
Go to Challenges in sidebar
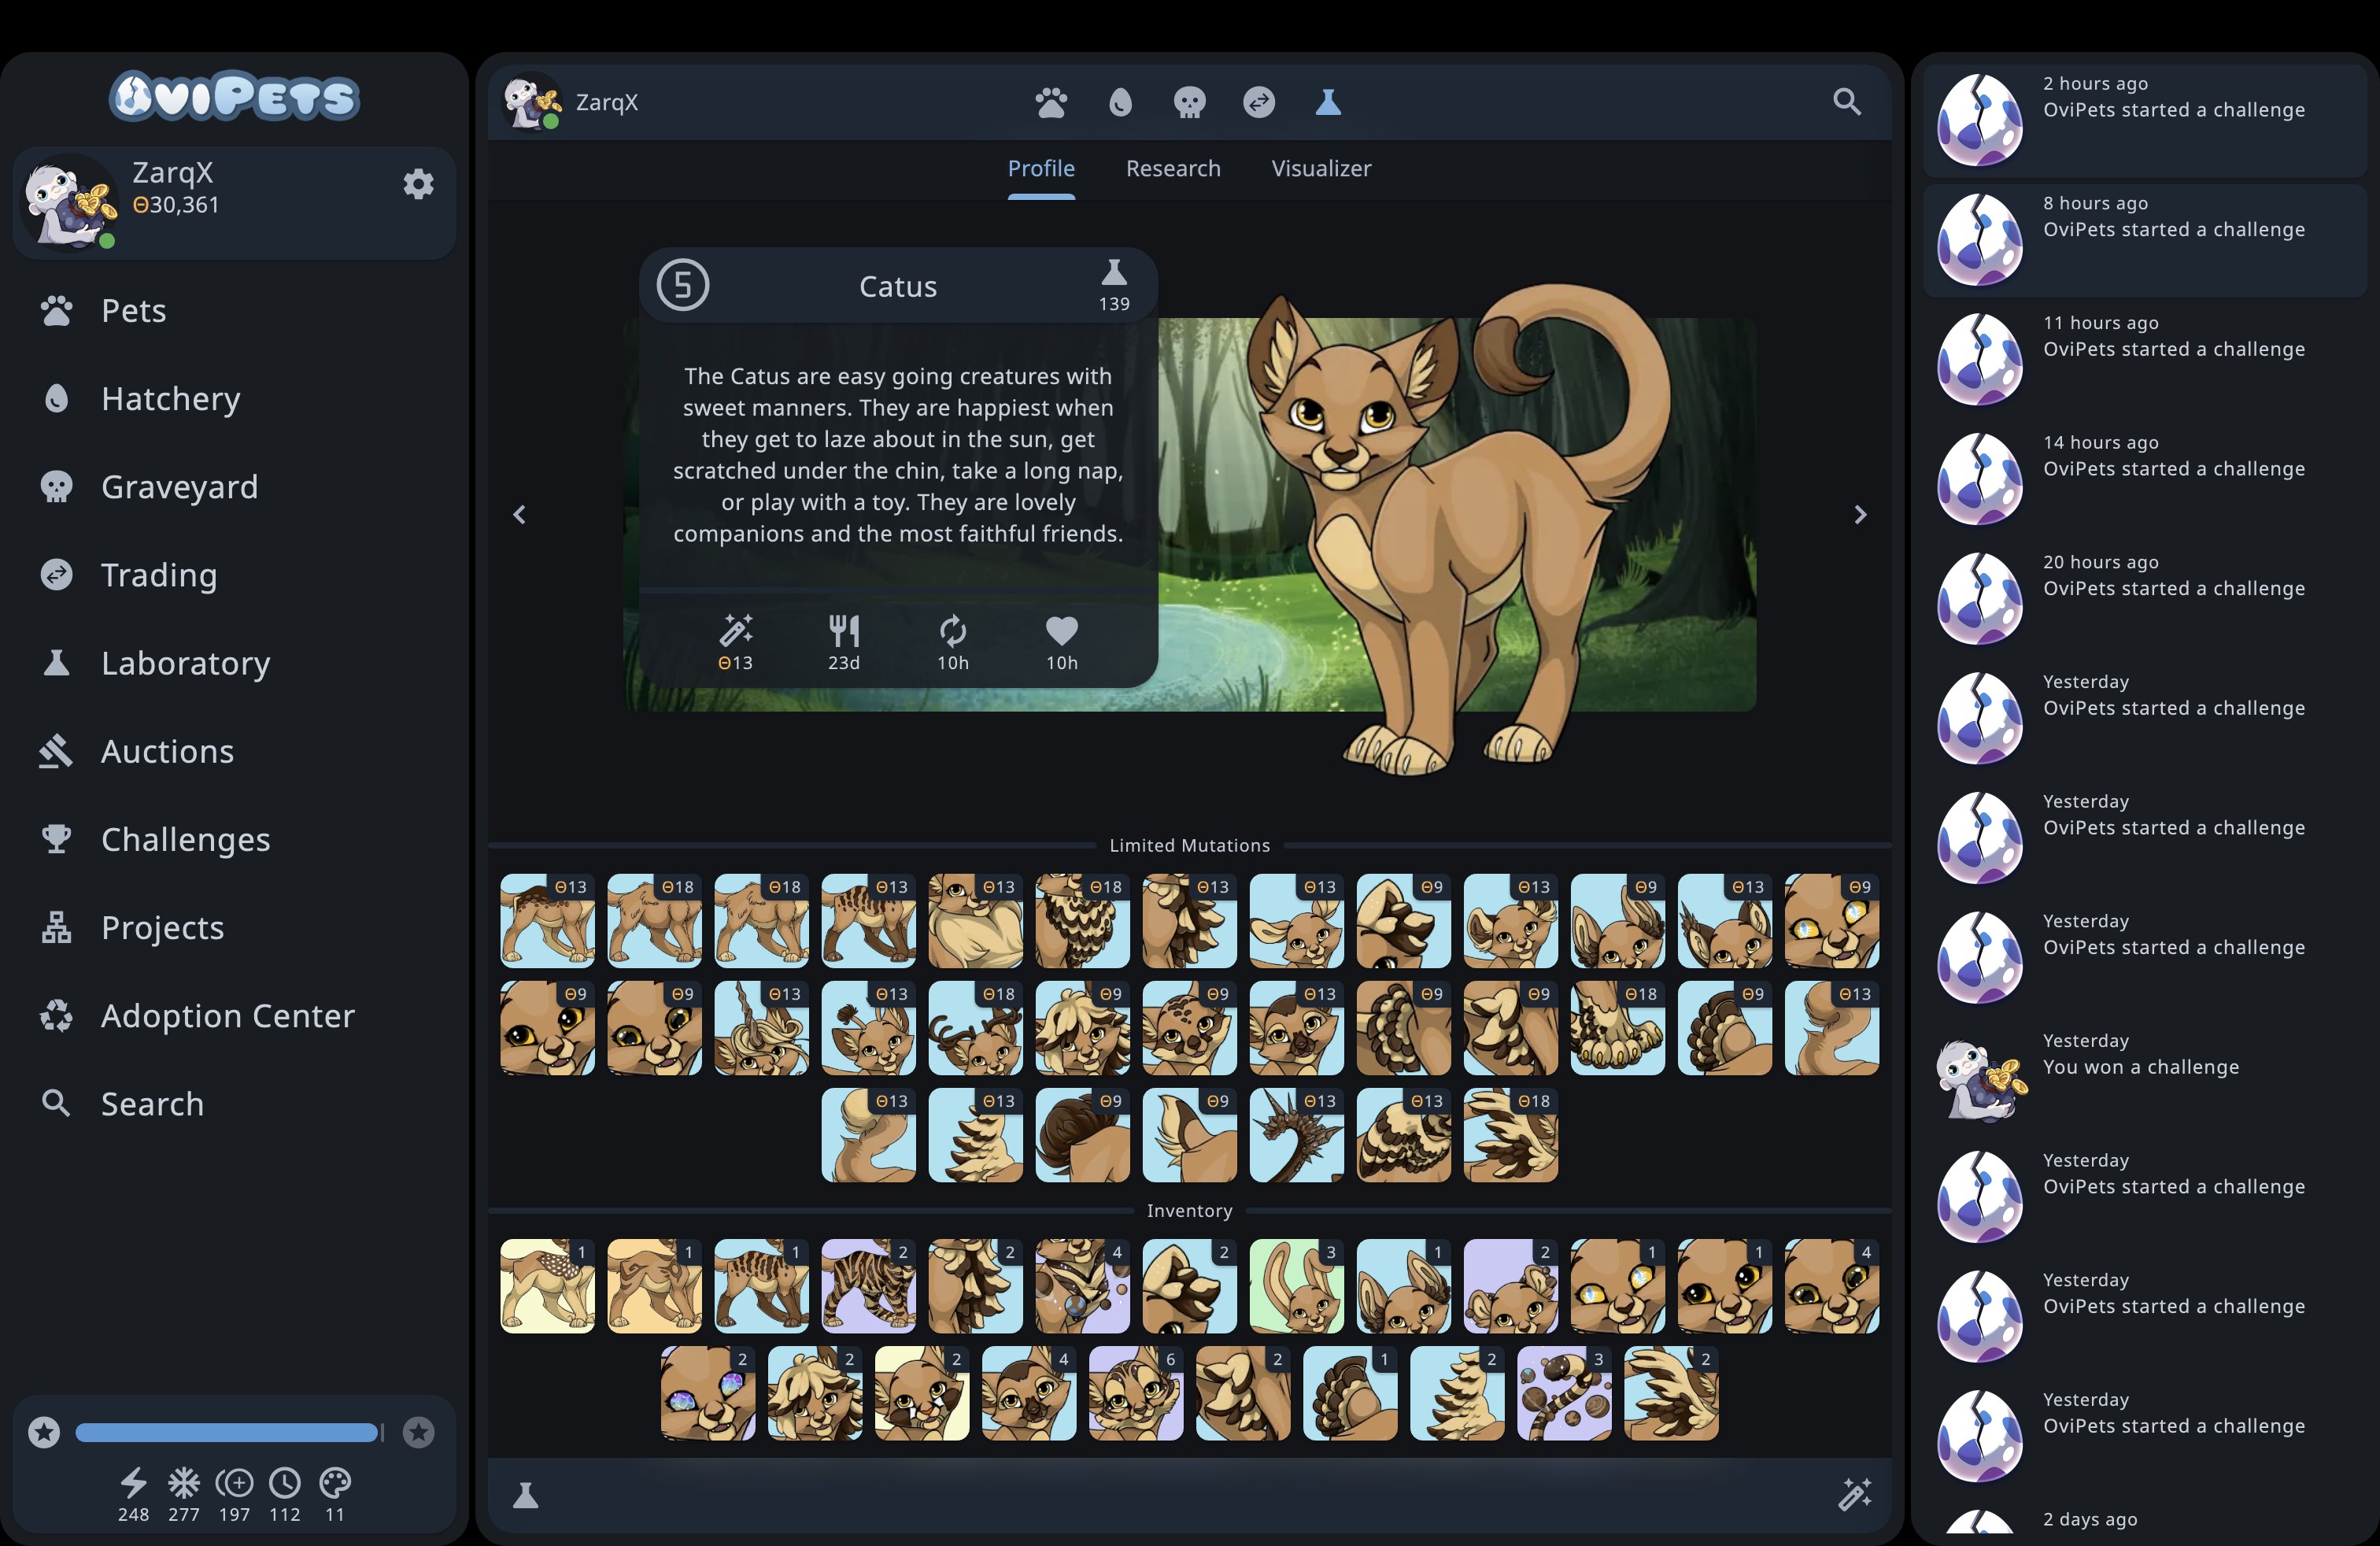pos(235,839)
